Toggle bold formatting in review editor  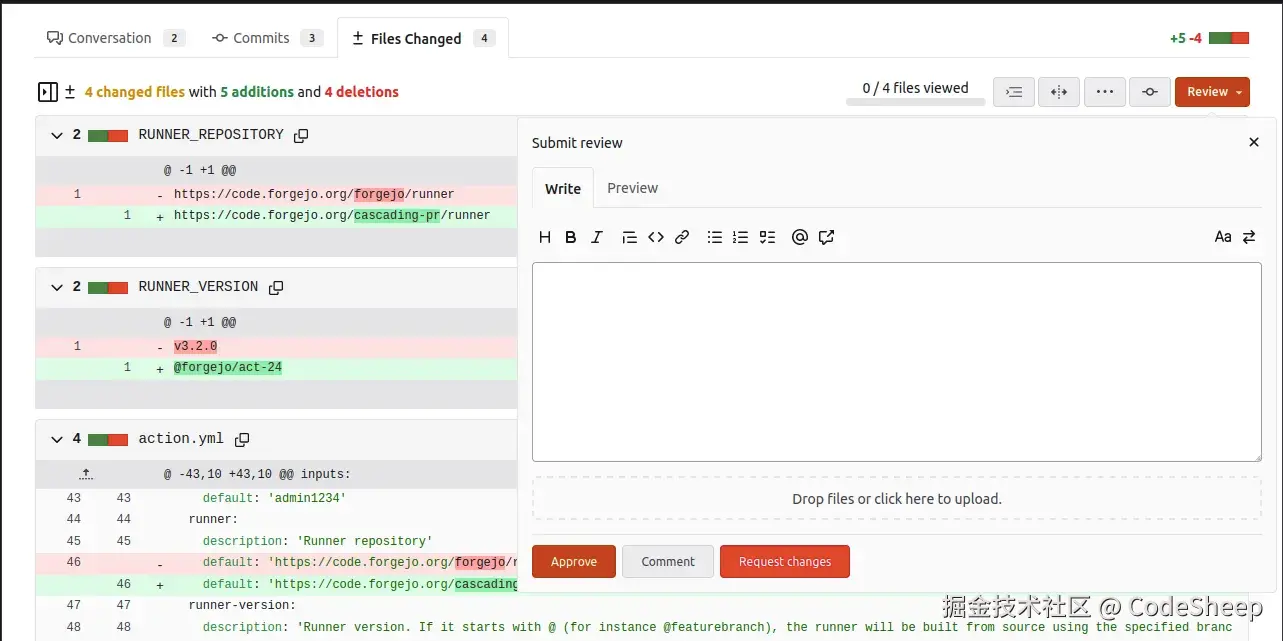[571, 237]
